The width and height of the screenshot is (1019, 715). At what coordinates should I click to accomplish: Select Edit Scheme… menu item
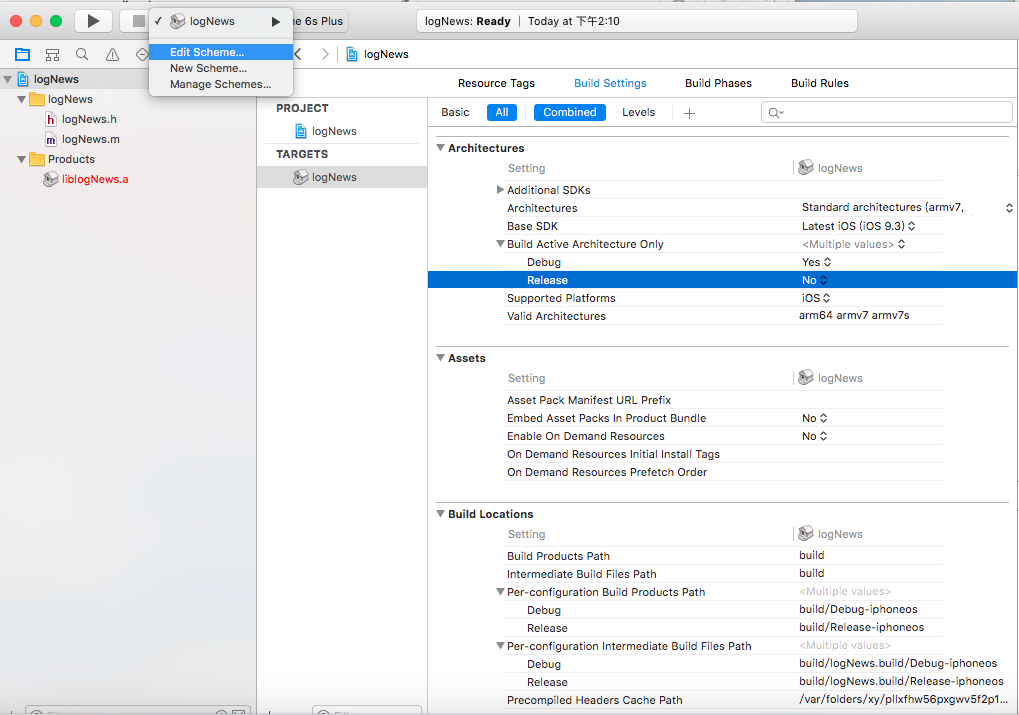[221, 52]
